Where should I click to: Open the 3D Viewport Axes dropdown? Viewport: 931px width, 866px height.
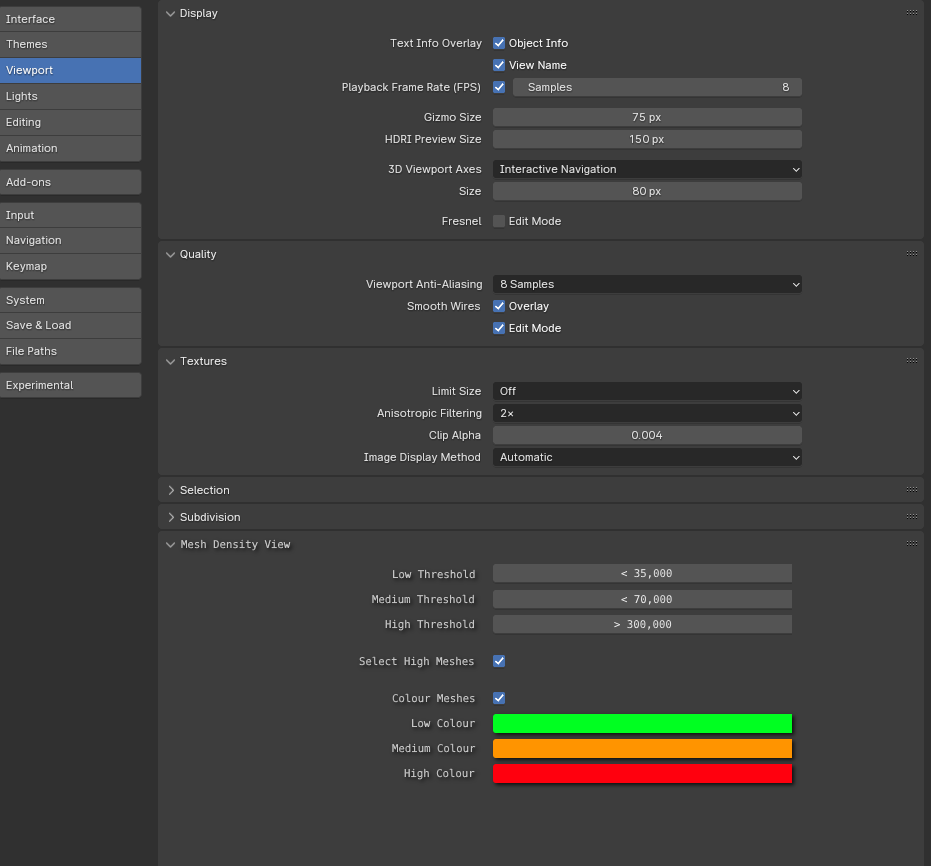point(647,170)
